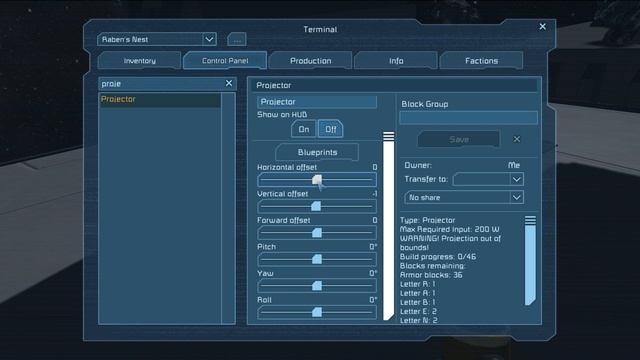The image size is (640, 360).
Task: Click the Forward offset slider handle
Action: coord(317,233)
